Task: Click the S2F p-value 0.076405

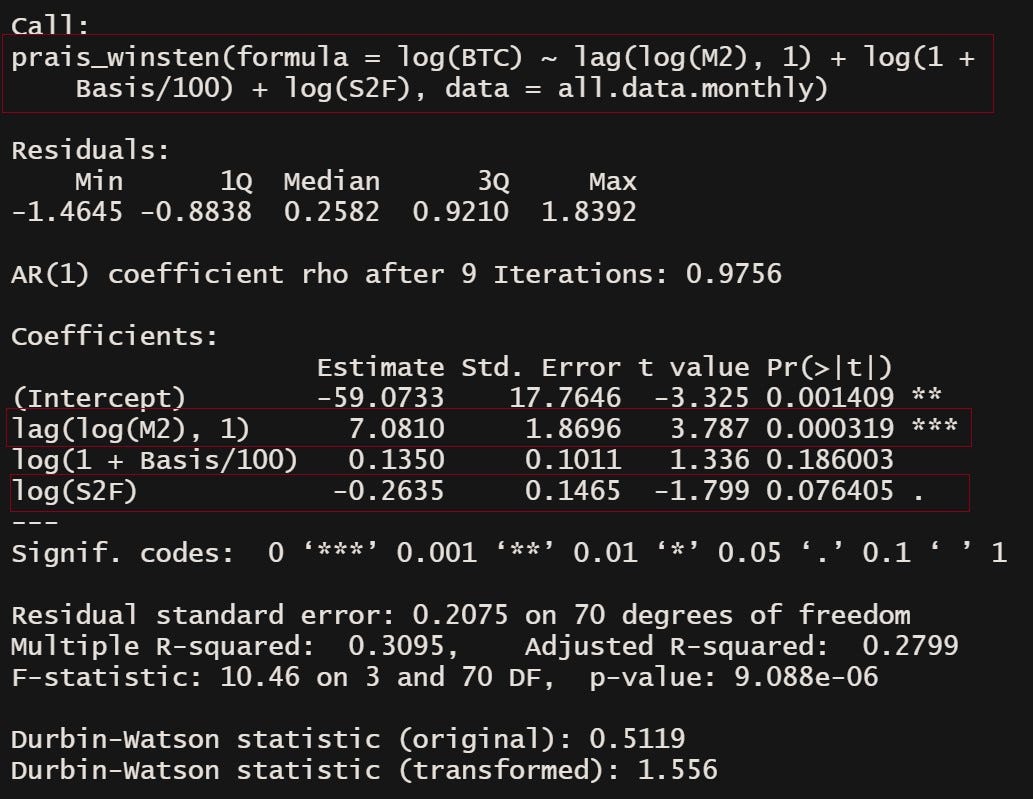Action: click(830, 491)
